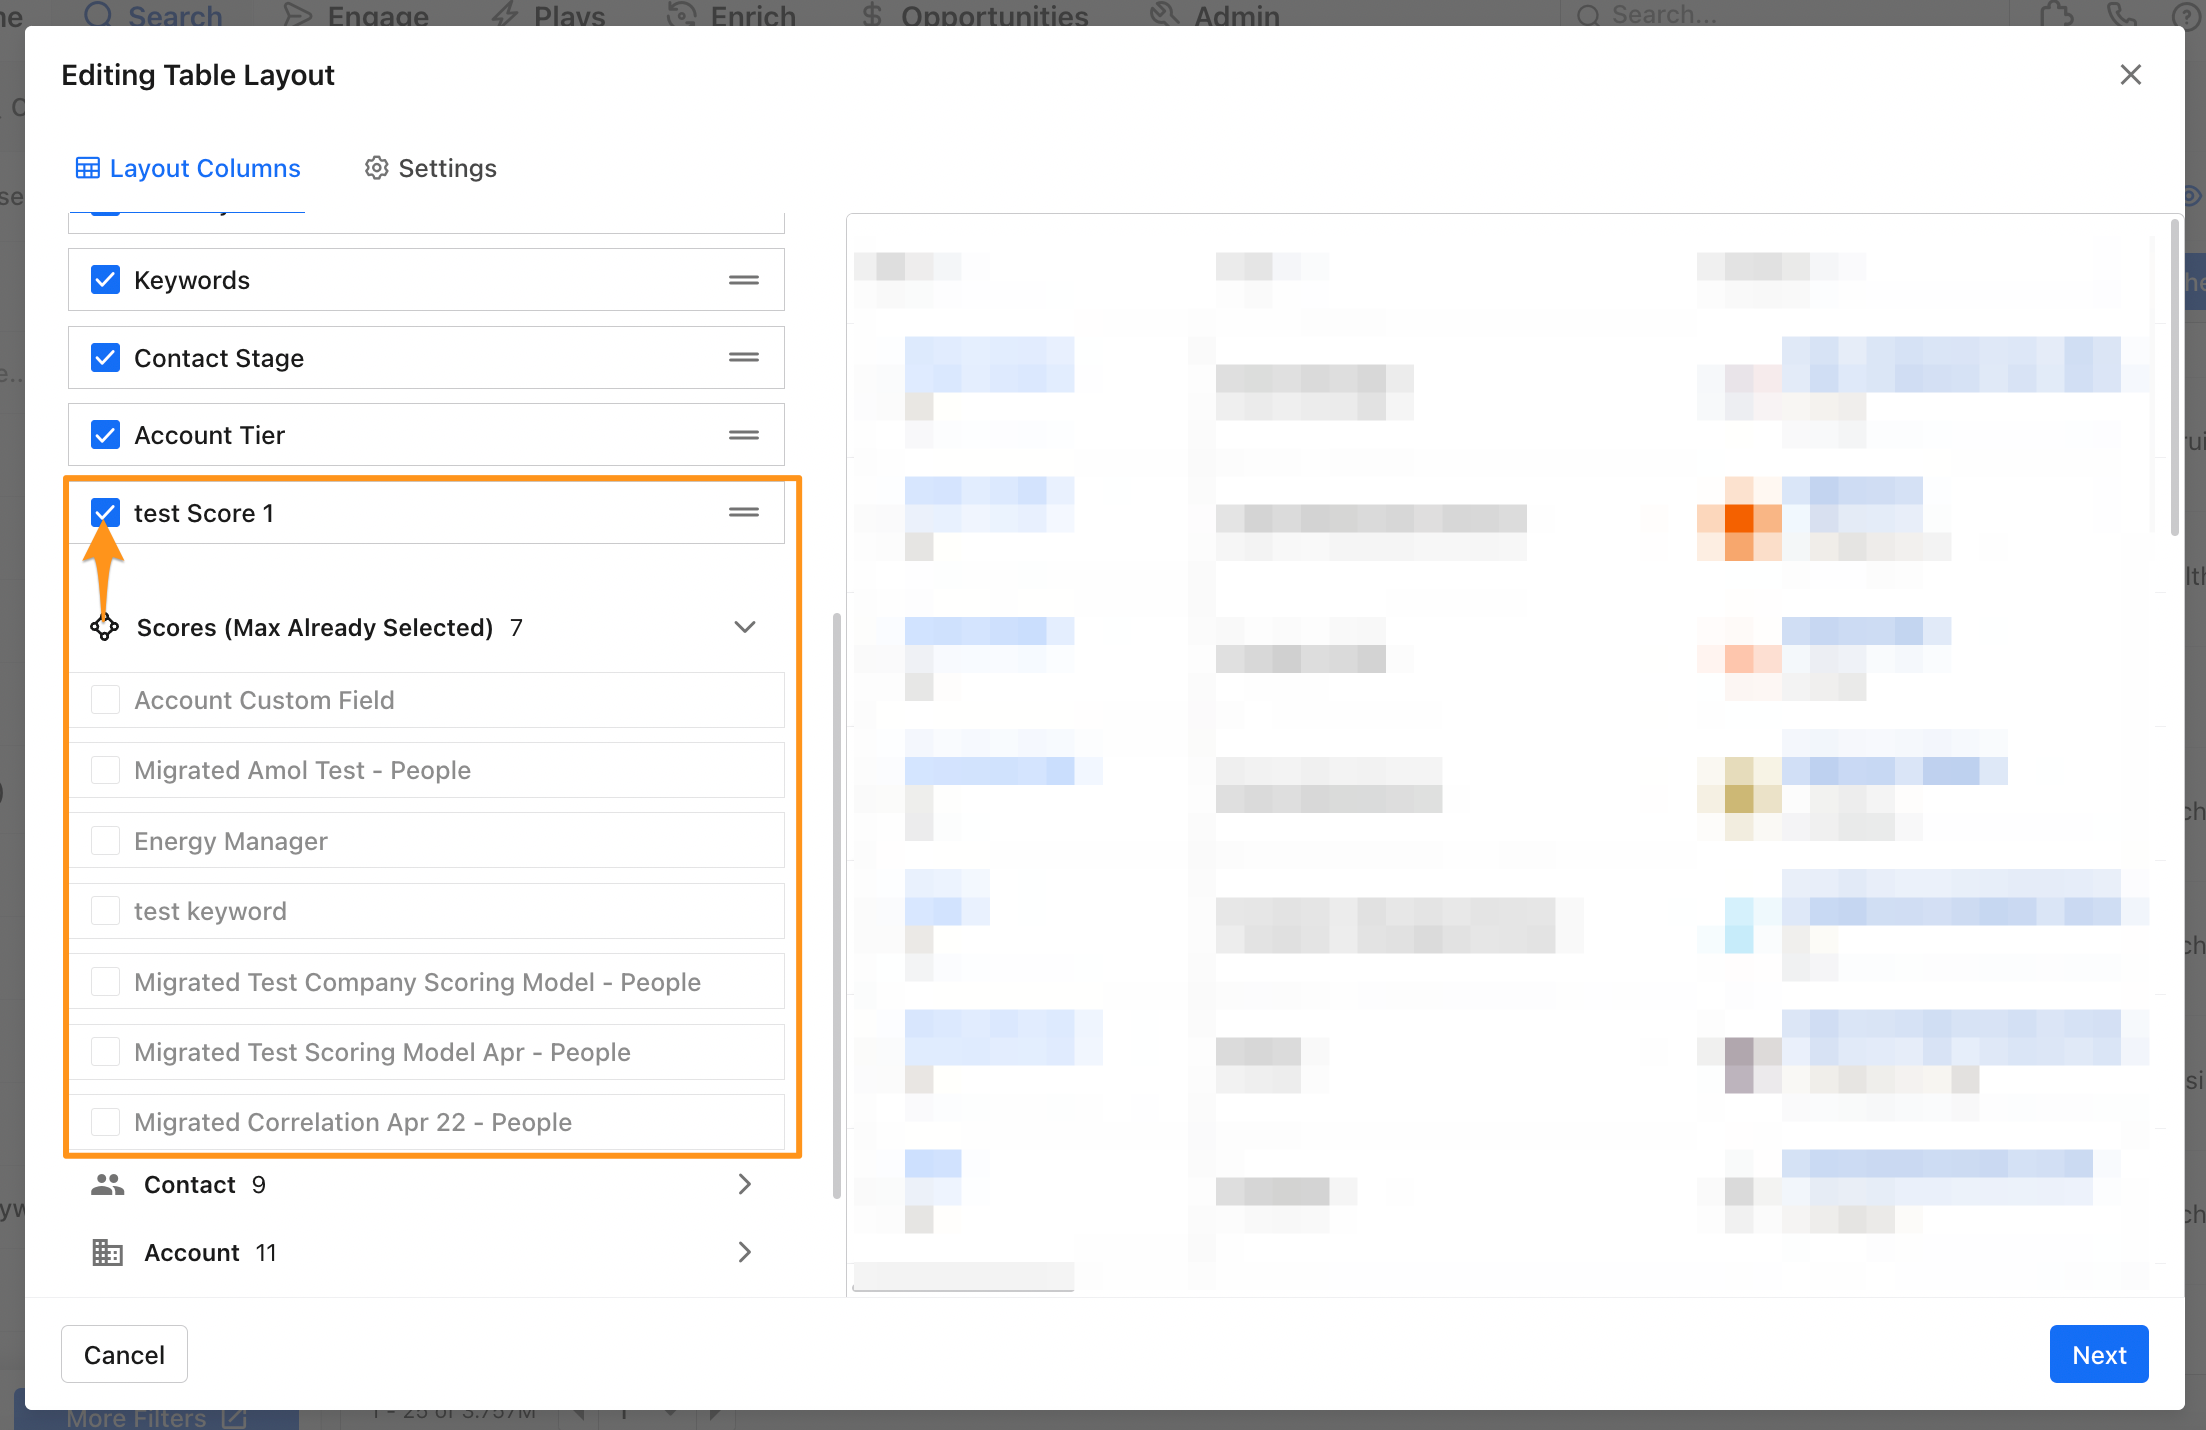This screenshot has height=1430, width=2206.
Task: Click the Scores section icon
Action: coord(104,627)
